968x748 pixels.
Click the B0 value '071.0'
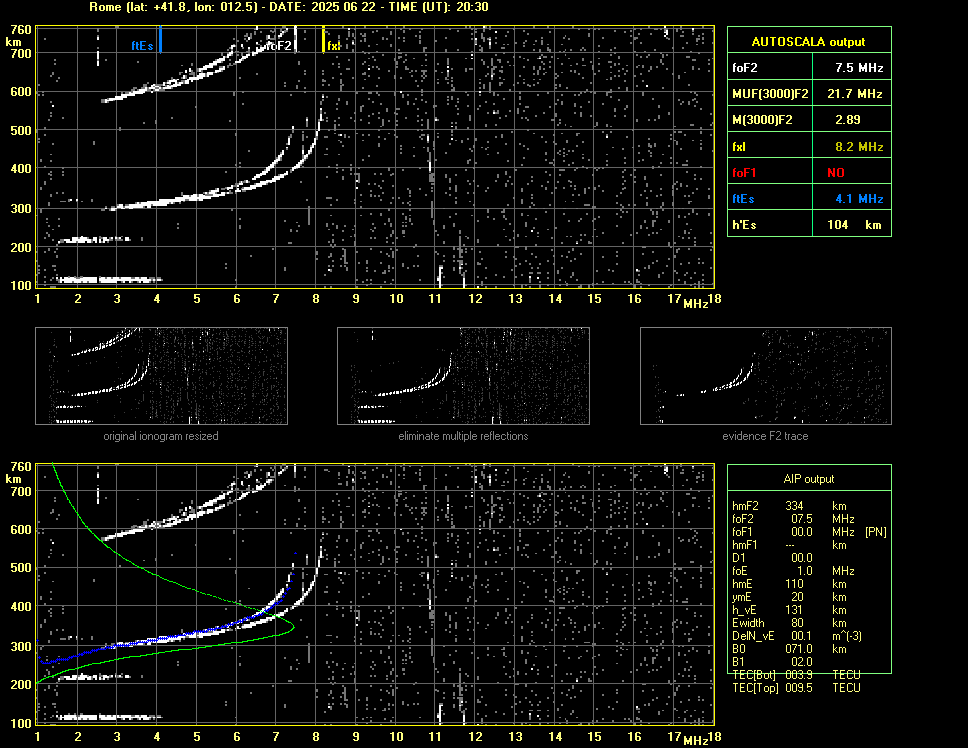coord(799,649)
